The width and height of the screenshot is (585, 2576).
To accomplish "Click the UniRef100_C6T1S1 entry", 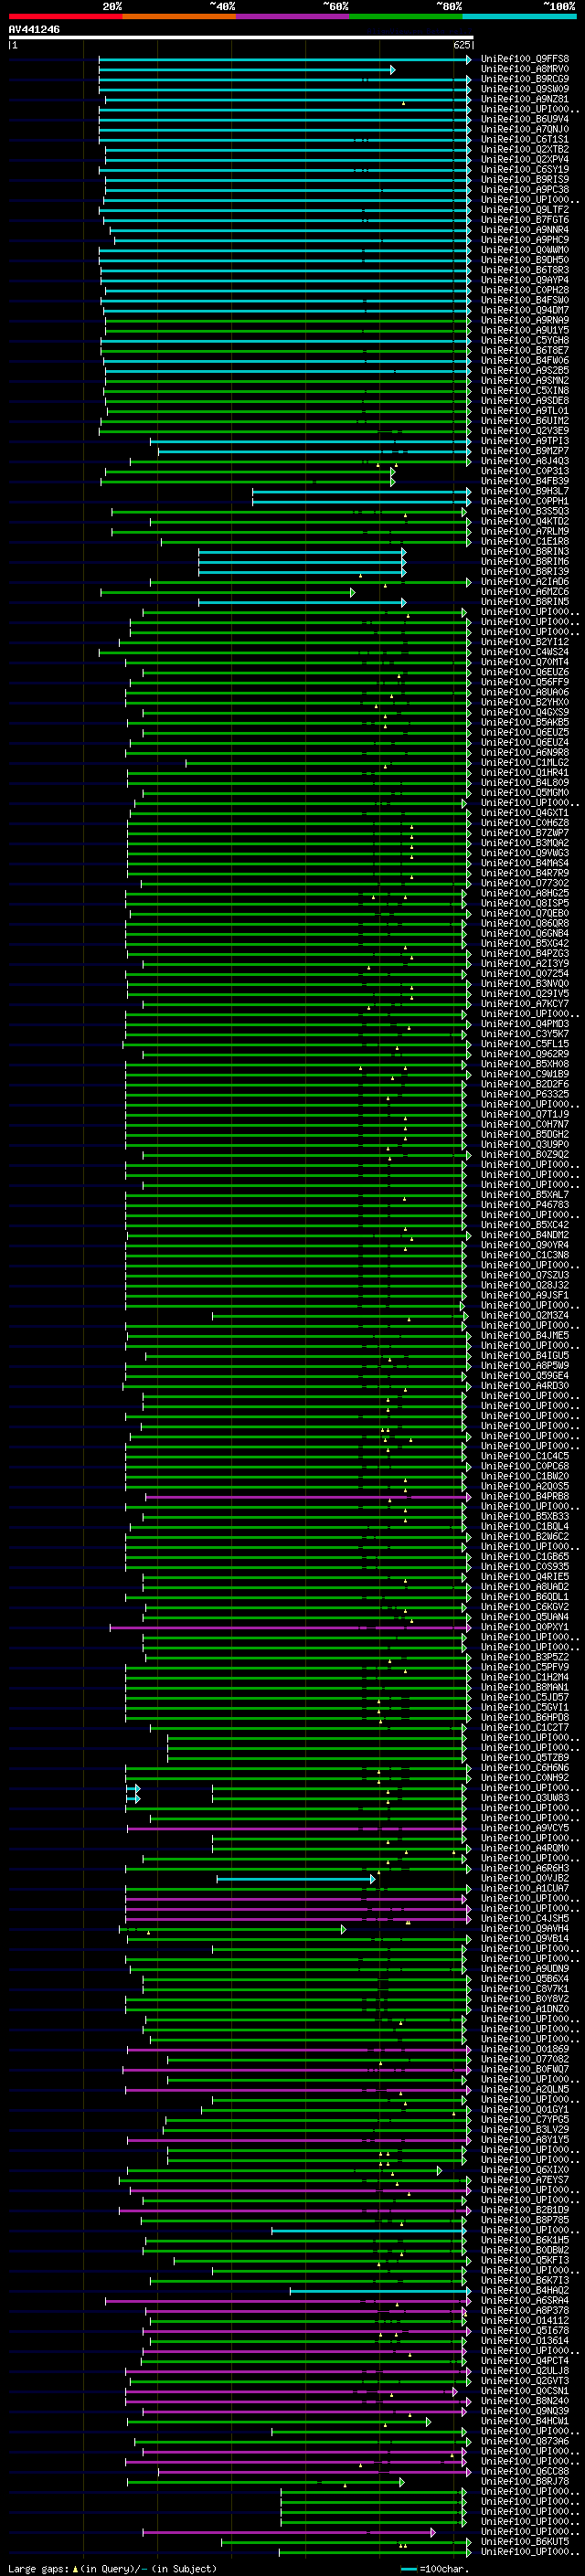I will [x=525, y=139].
